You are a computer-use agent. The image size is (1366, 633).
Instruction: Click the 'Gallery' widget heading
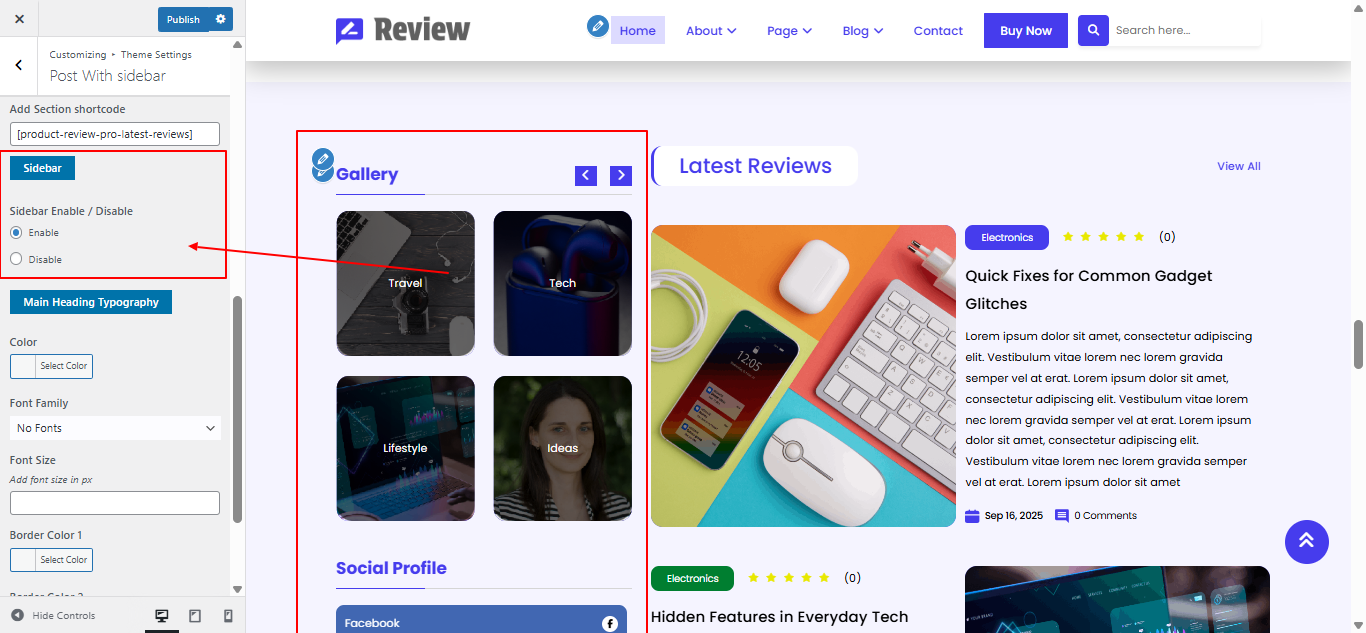(x=367, y=174)
